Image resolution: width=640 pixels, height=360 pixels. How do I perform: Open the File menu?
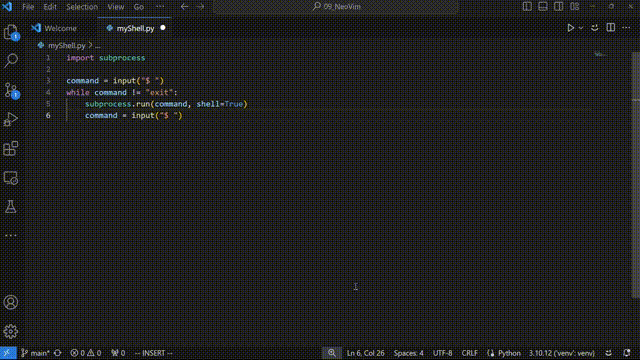[28, 7]
